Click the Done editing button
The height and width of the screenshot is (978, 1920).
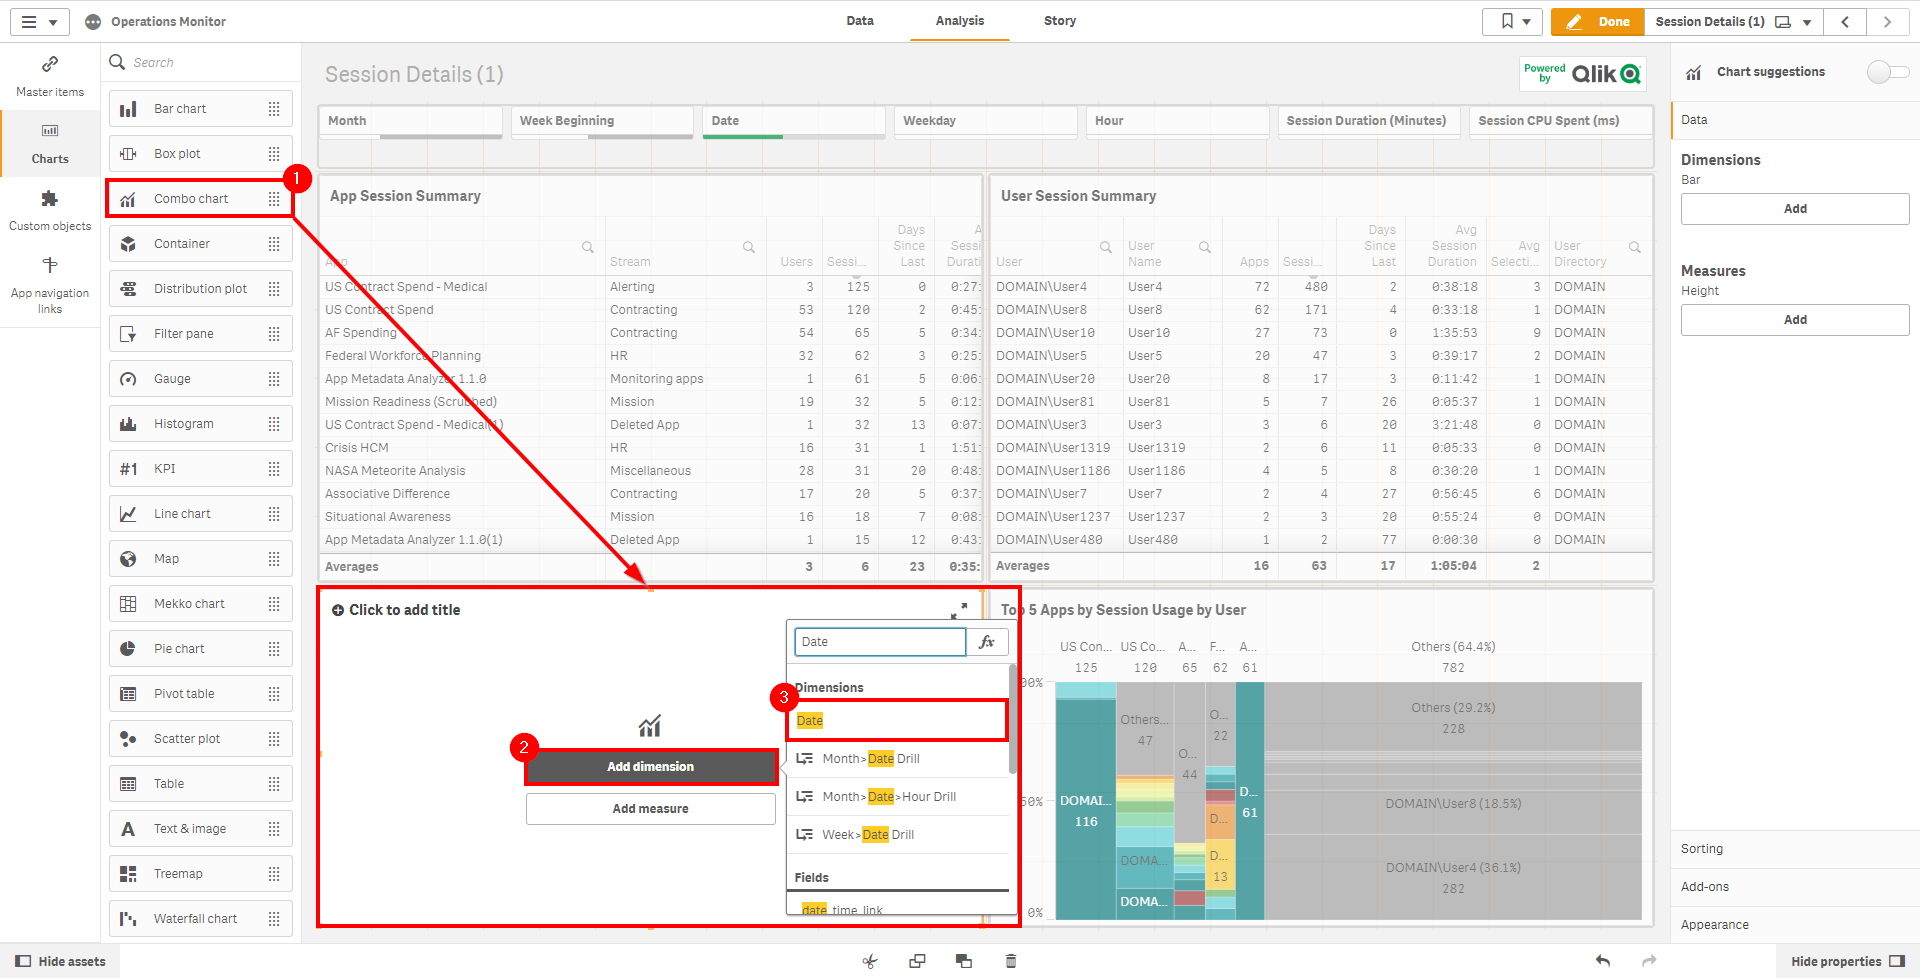pyautogui.click(x=1597, y=21)
